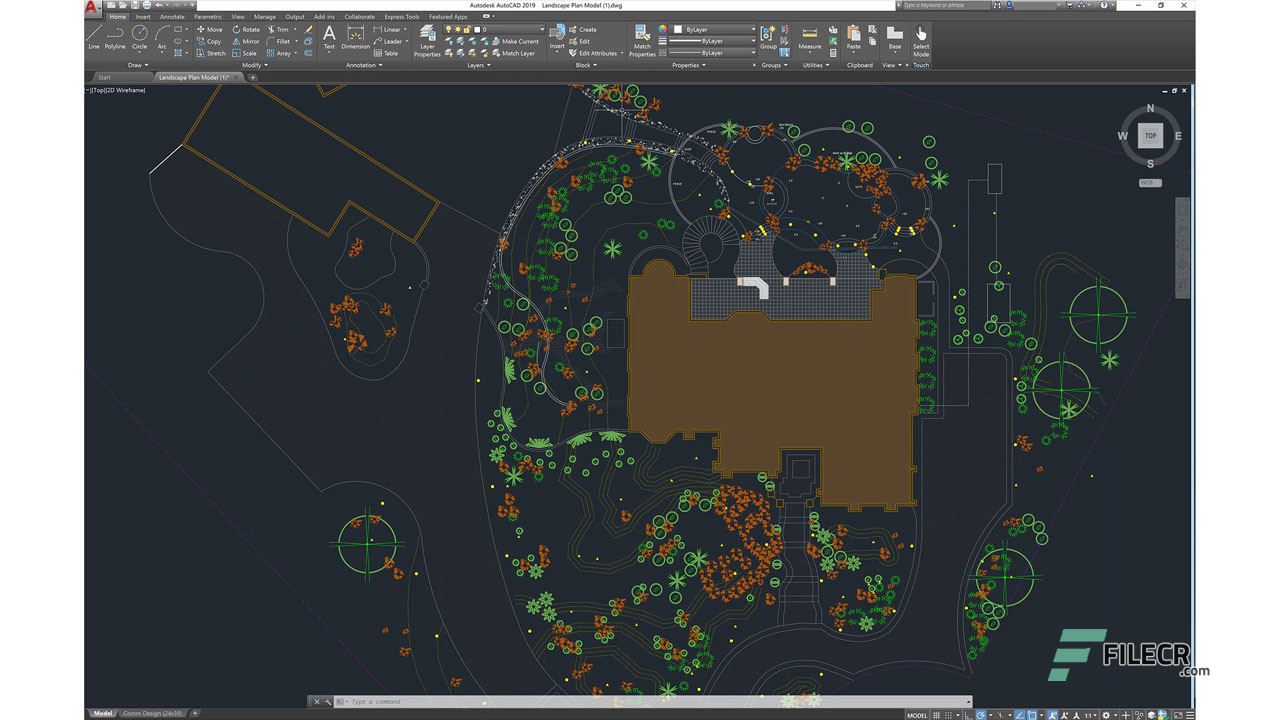Click Match Properties icon
Image resolution: width=1280 pixels, height=720 pixels.
(x=642, y=41)
